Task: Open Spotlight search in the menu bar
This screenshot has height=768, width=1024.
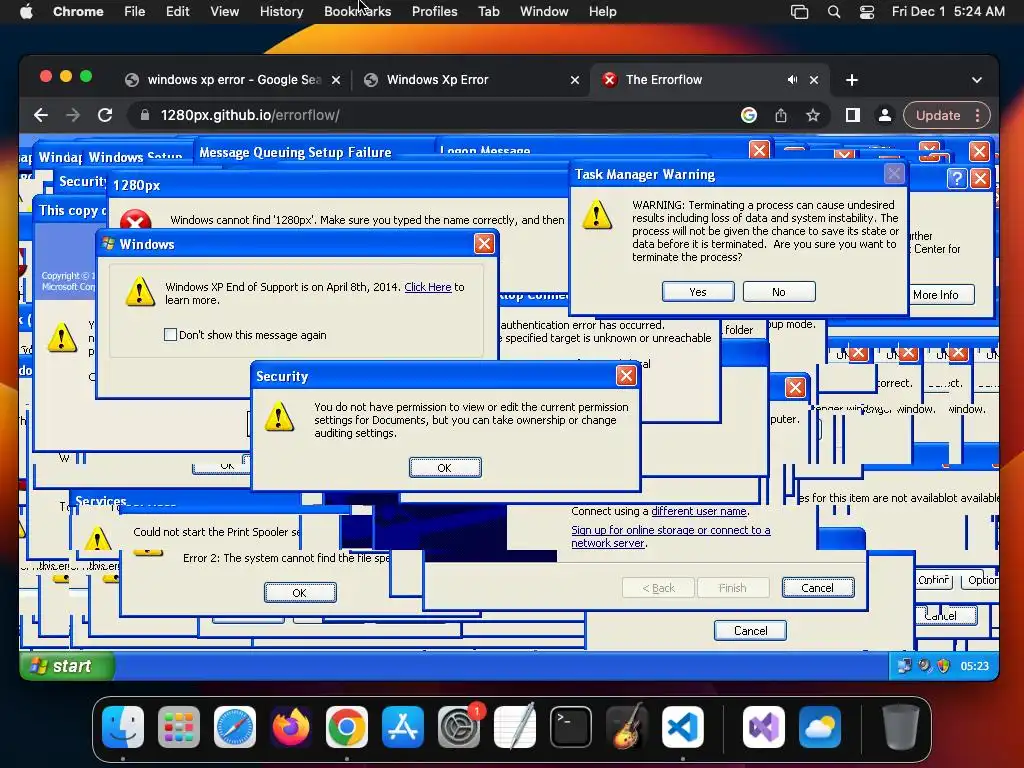Action: pyautogui.click(x=833, y=12)
